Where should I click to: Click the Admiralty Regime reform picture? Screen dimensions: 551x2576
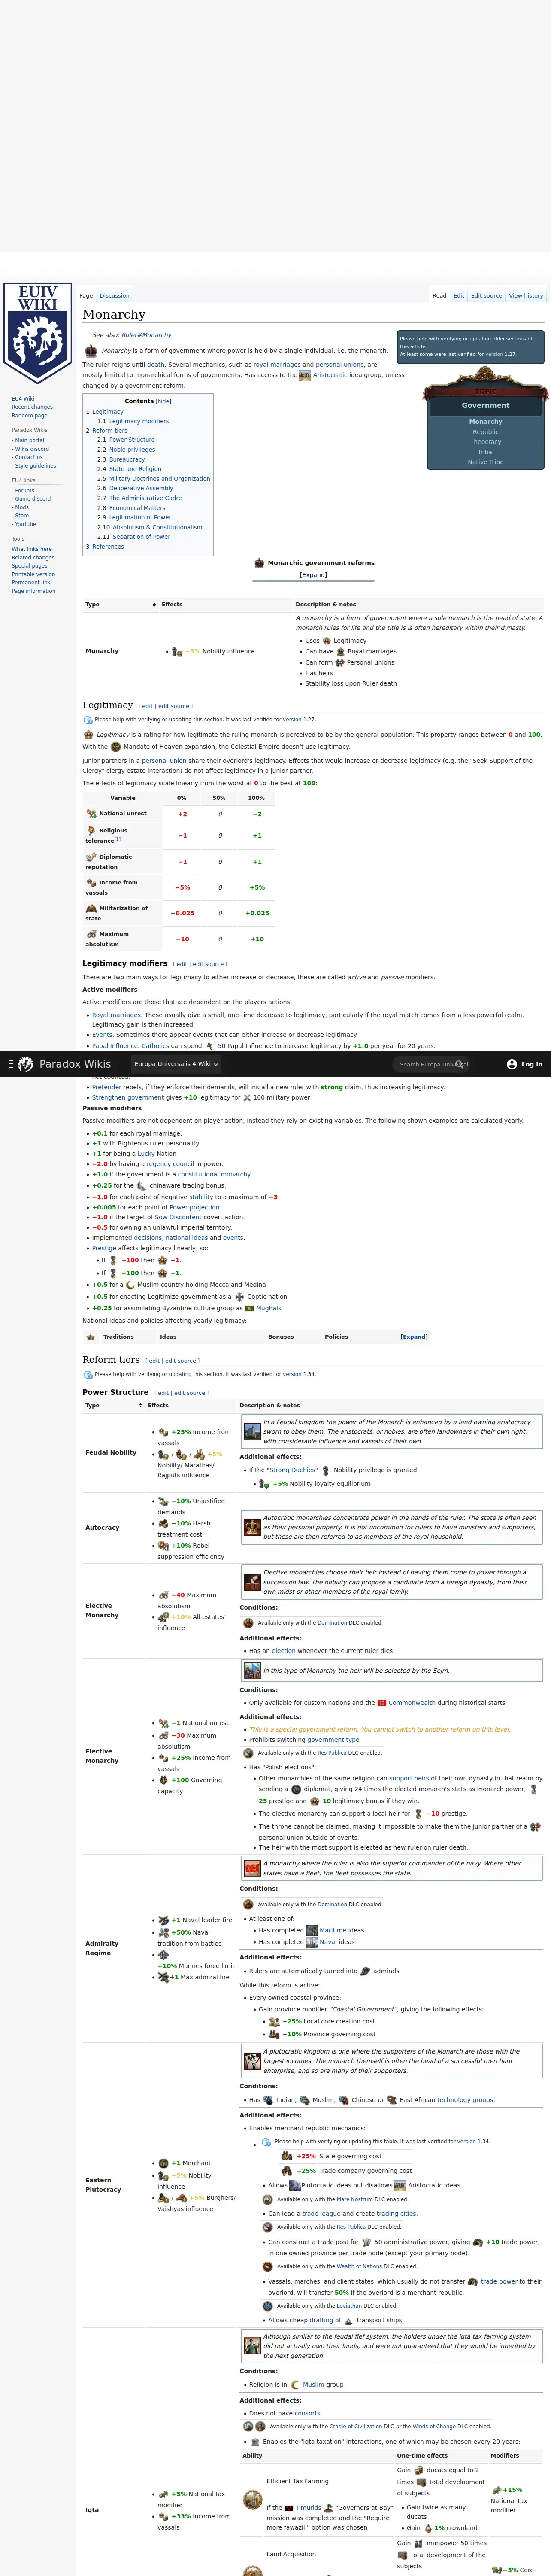click(252, 1868)
